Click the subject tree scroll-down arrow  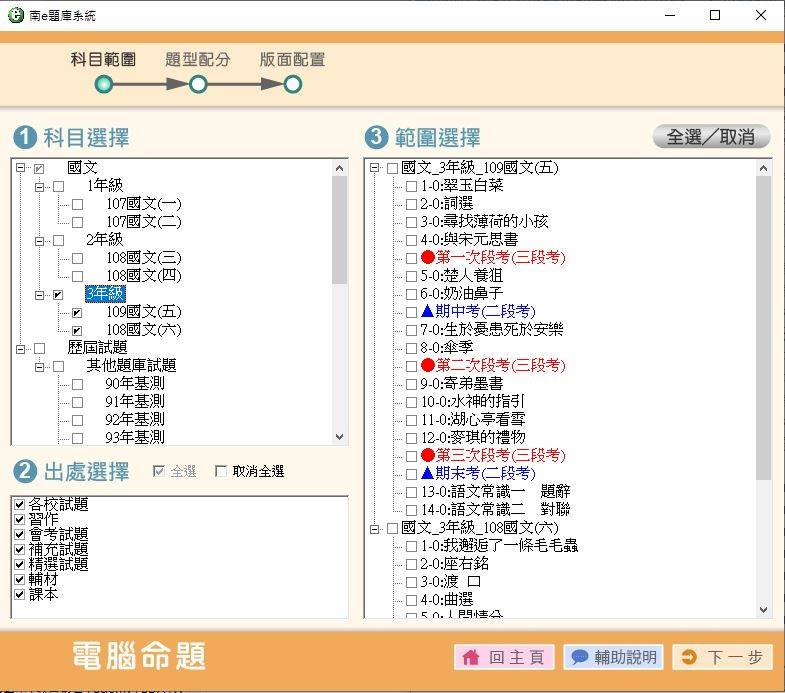(x=339, y=437)
